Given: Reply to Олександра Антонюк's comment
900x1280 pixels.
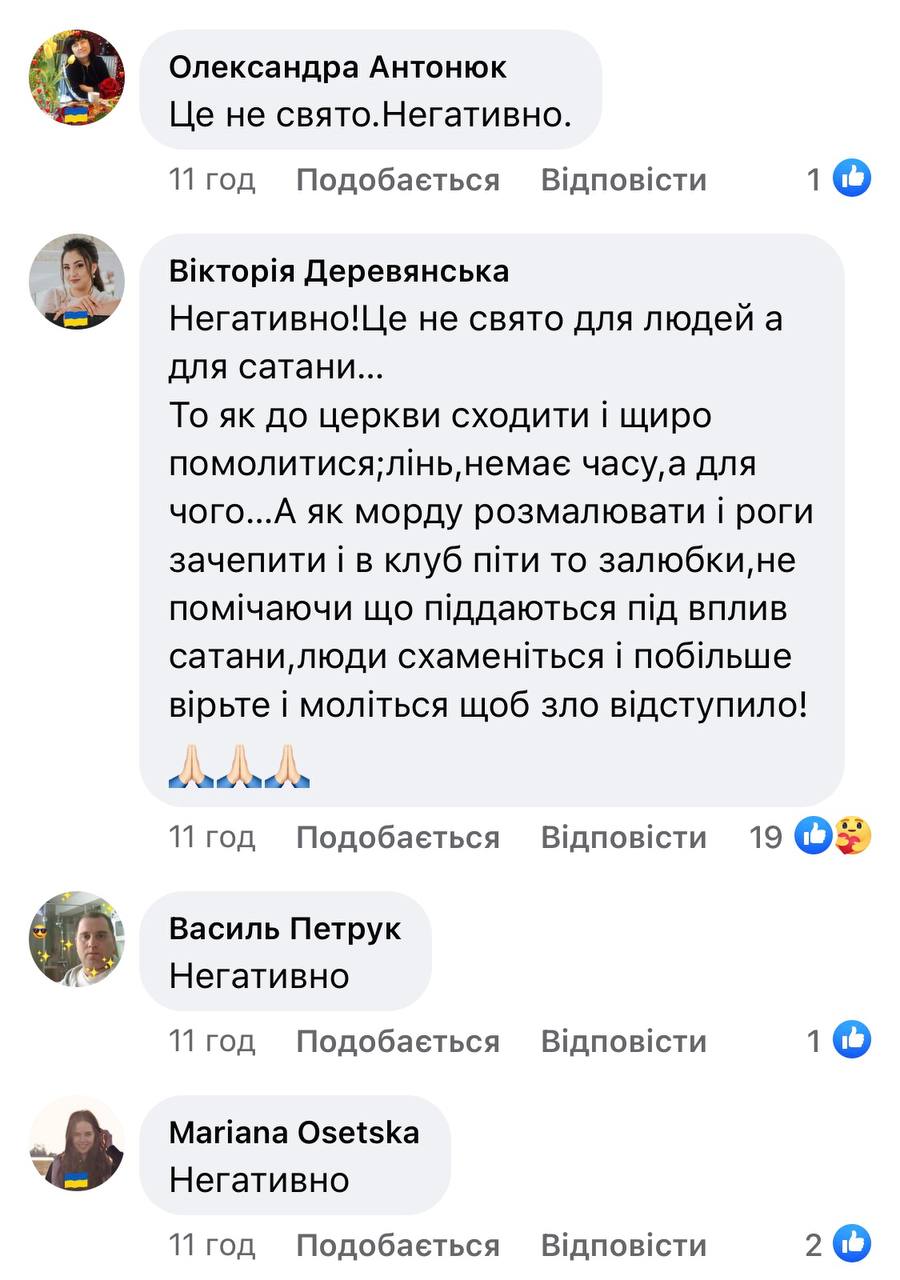Looking at the screenshot, I should click(x=623, y=180).
